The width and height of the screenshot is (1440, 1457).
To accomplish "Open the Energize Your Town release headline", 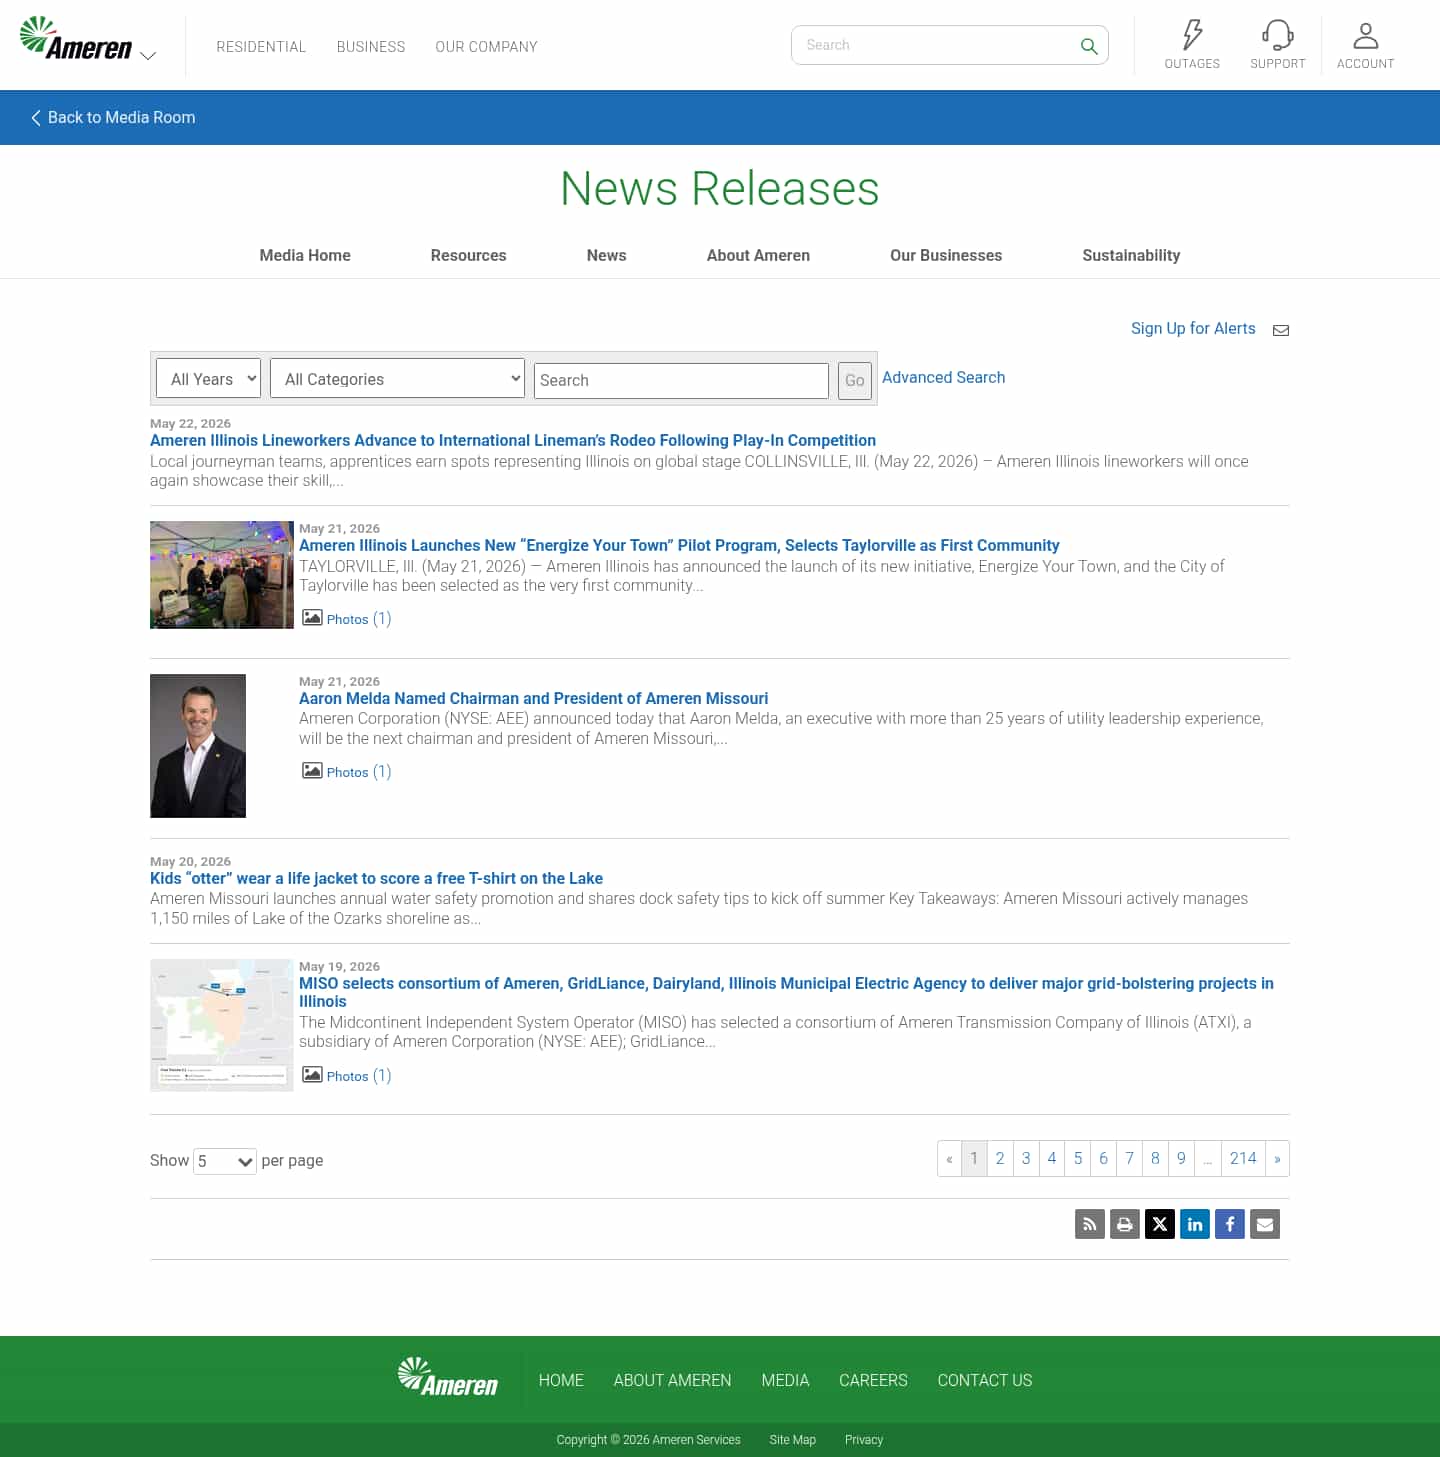I will pyautogui.click(x=679, y=545).
